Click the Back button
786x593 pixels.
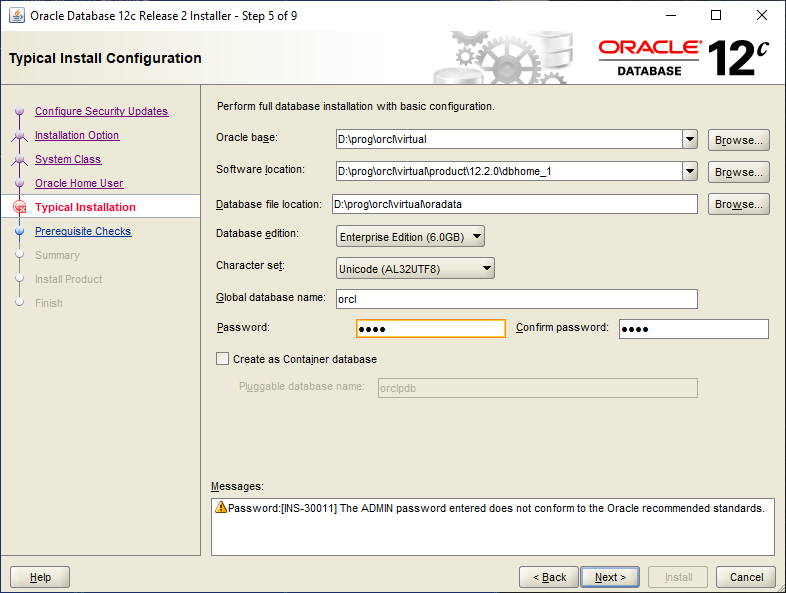(x=549, y=577)
